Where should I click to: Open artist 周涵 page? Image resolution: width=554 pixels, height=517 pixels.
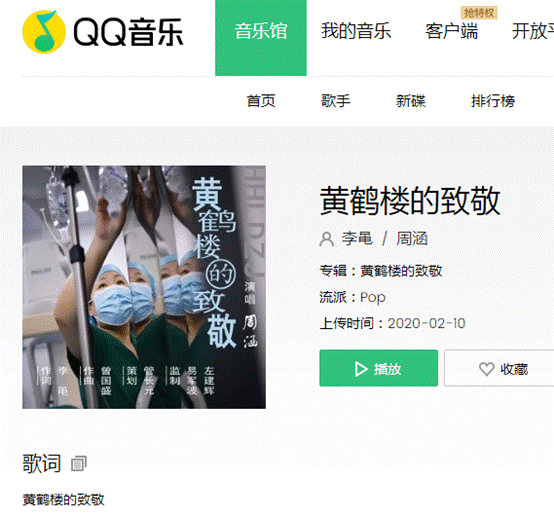[412, 239]
